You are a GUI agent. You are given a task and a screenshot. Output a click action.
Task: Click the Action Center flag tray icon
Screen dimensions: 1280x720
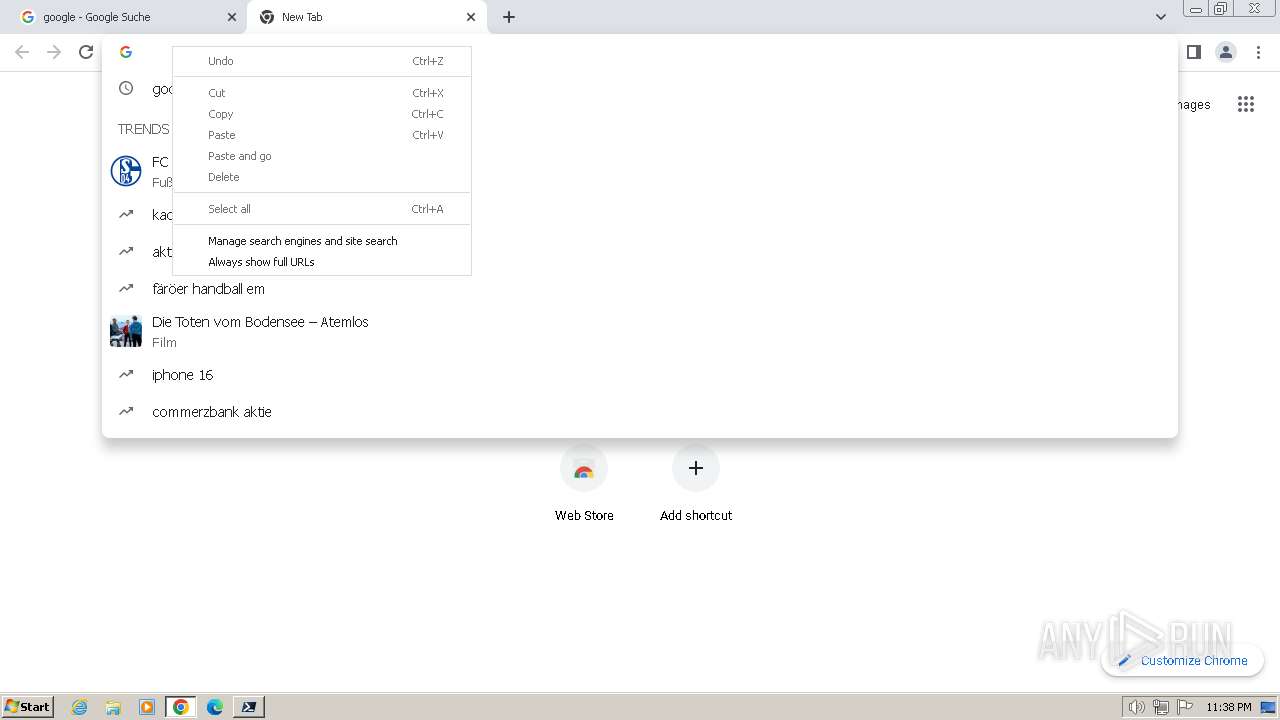coord(1185,707)
